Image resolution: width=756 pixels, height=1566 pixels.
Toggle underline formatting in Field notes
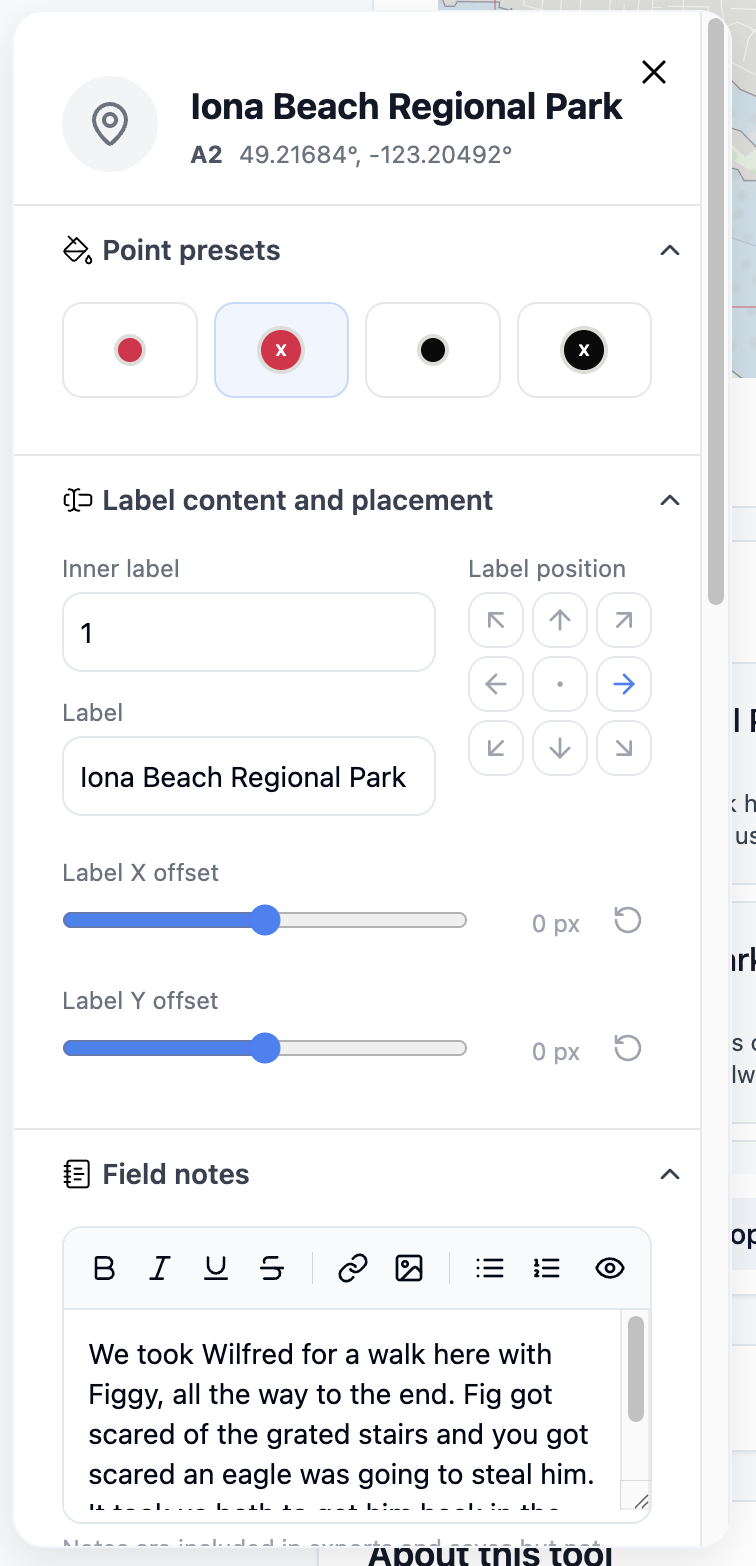click(x=216, y=1269)
